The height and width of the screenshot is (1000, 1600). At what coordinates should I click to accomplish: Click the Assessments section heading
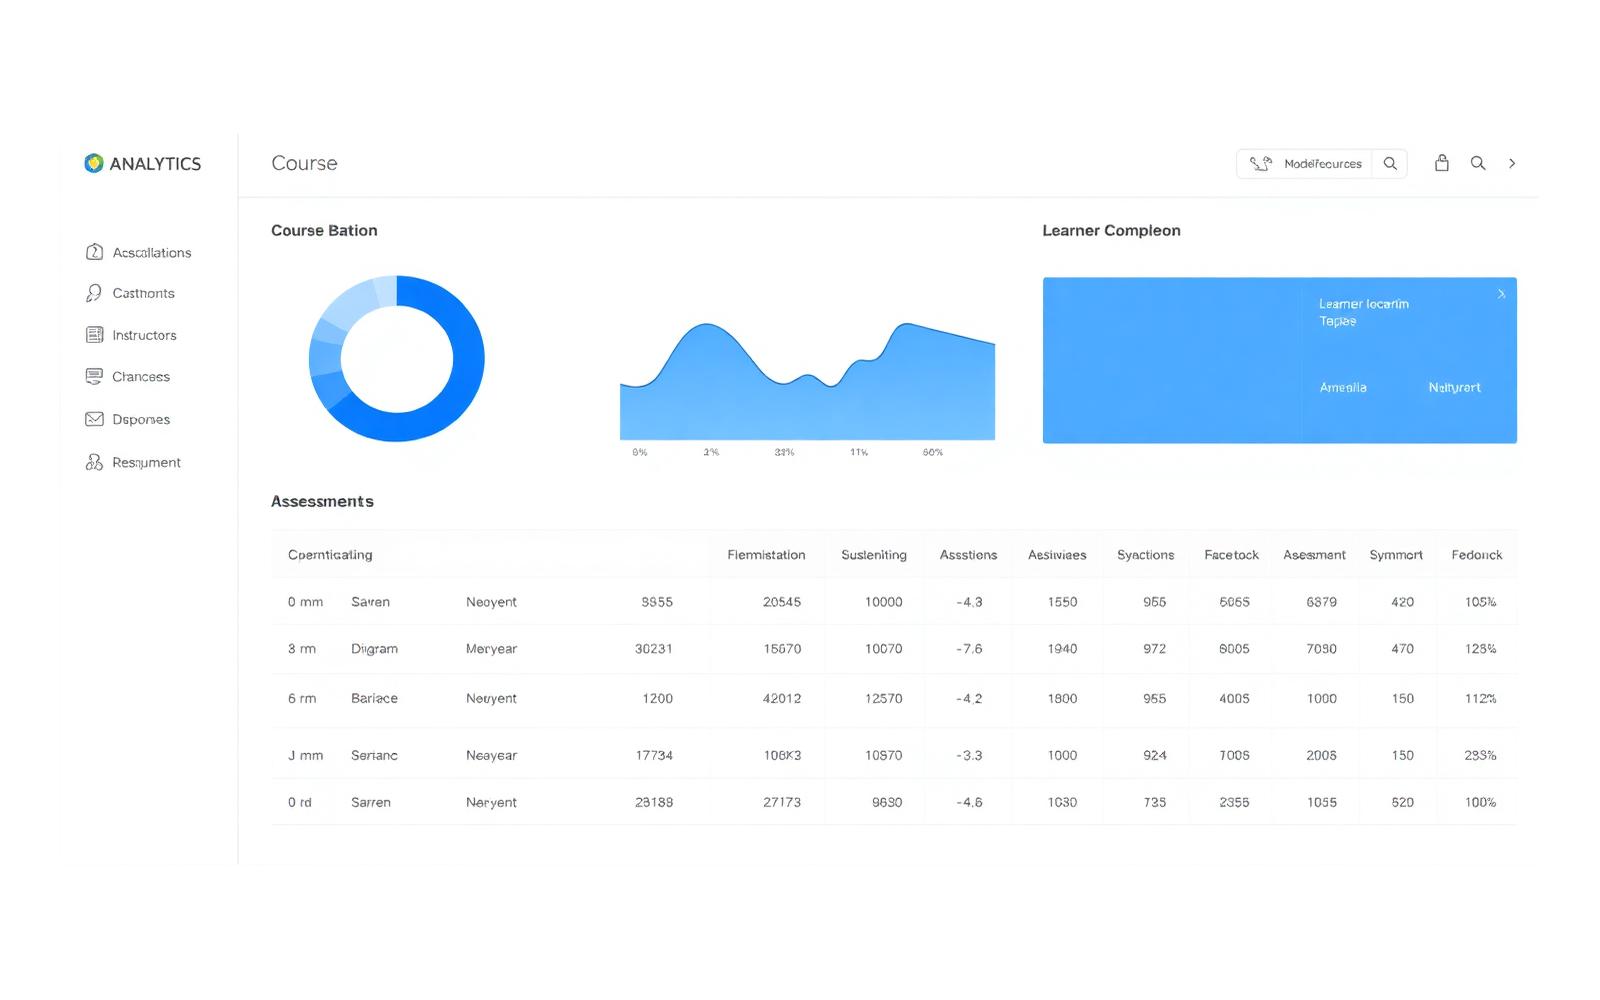(322, 501)
